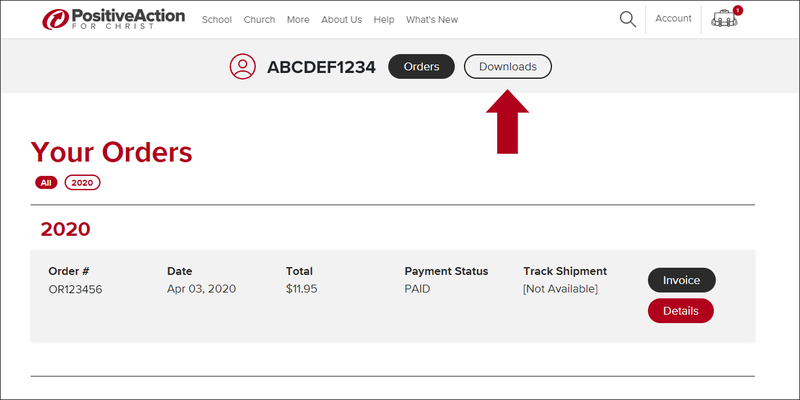Image resolution: width=800 pixels, height=400 pixels.
Task: Click the Not Available tracking text
Action: [x=560, y=289]
